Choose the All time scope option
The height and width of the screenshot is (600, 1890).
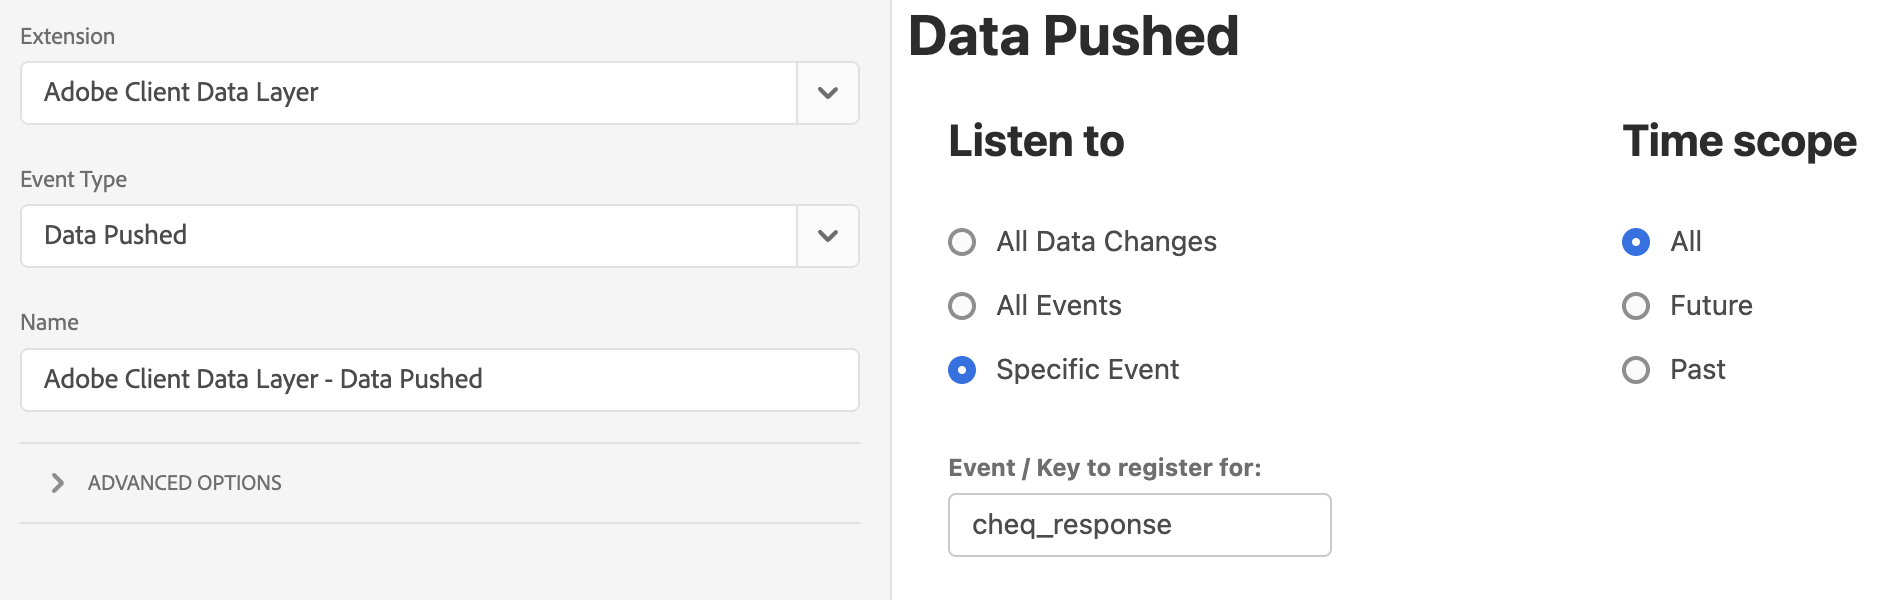[1636, 242]
